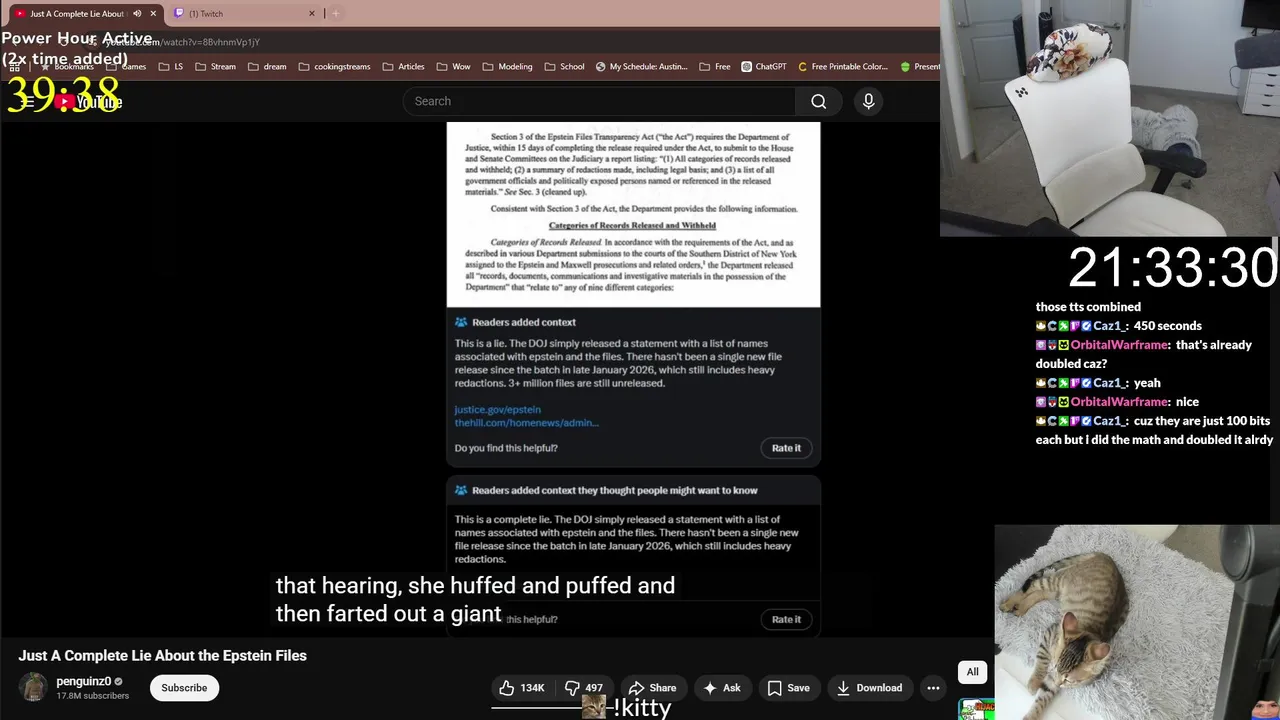Open a new browser tab
The image size is (1280, 720).
pos(335,13)
